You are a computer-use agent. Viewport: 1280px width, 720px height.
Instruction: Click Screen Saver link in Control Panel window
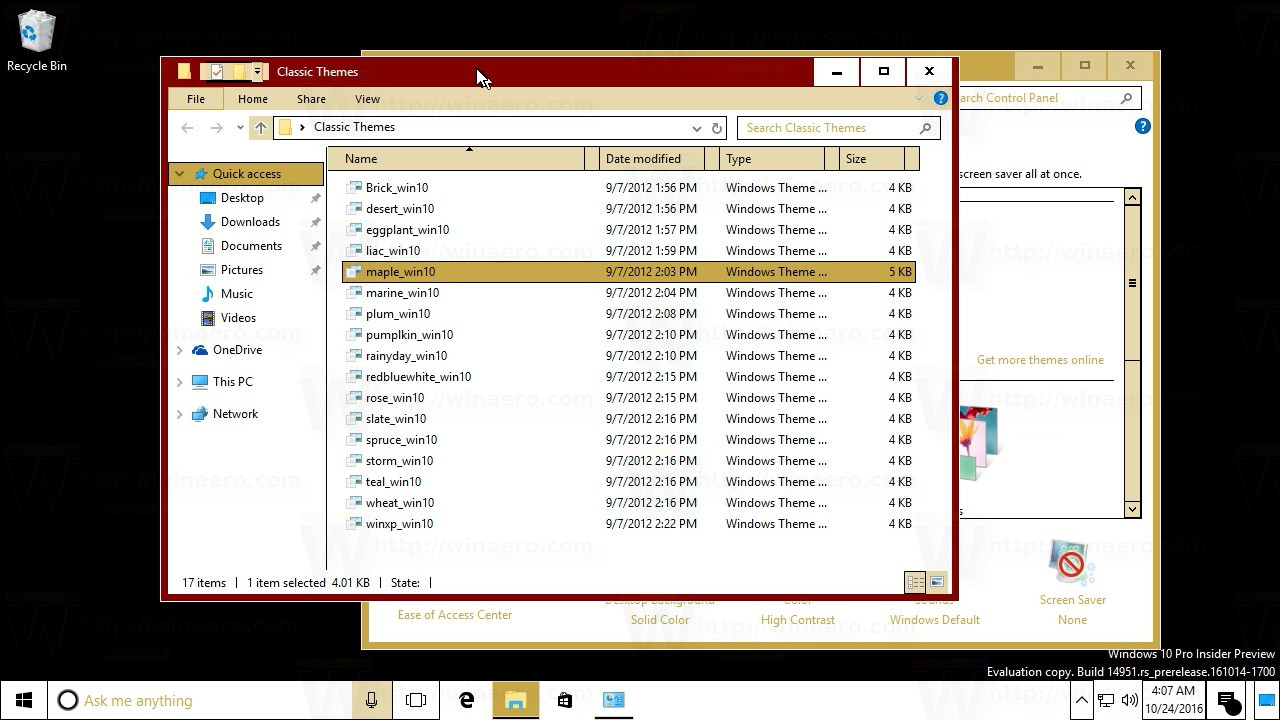coord(1072,600)
